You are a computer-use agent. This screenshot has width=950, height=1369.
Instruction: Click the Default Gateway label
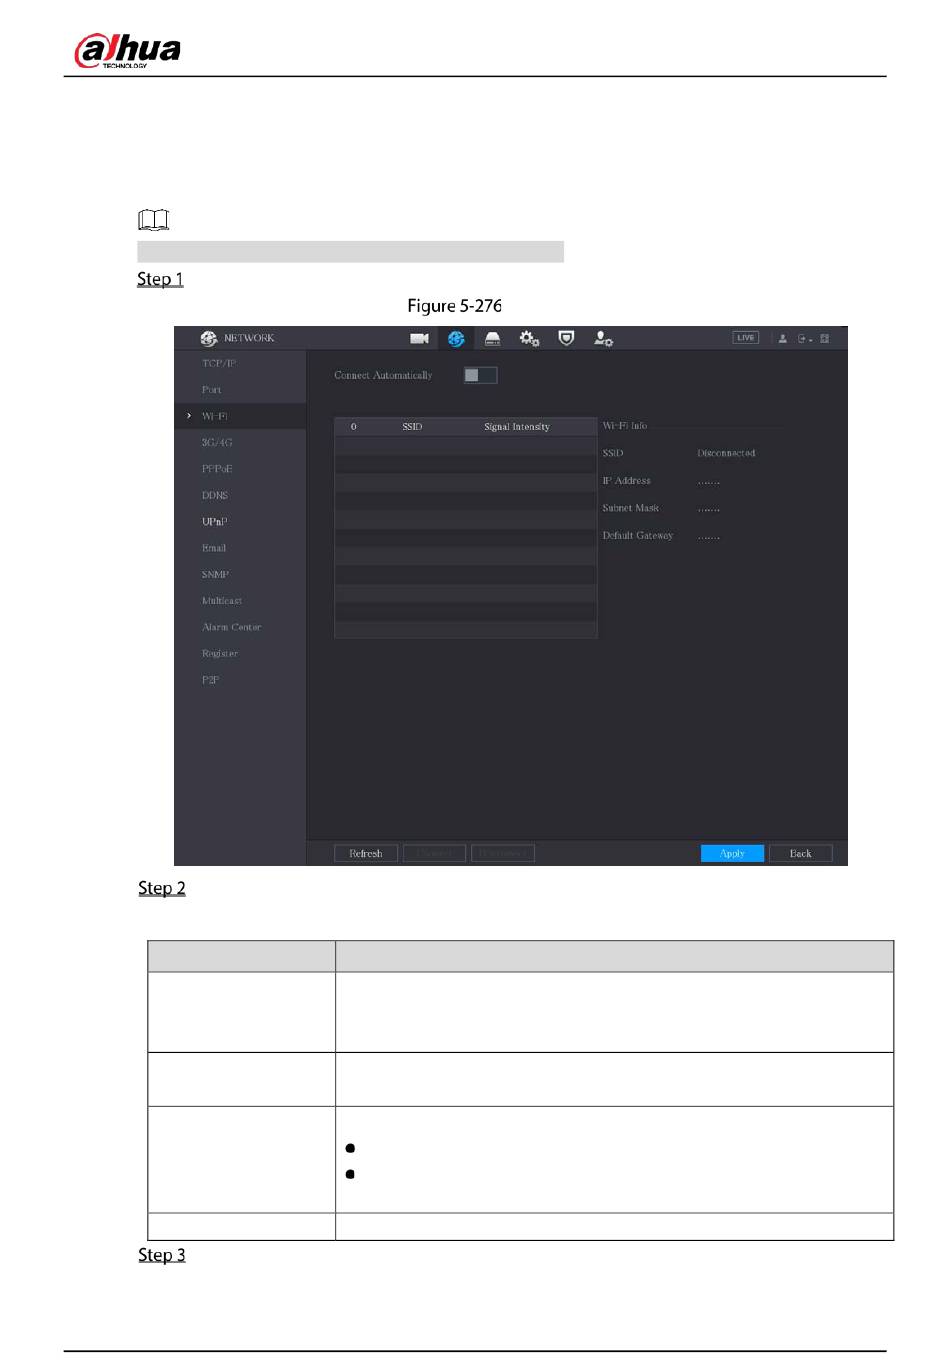pyautogui.click(x=637, y=536)
